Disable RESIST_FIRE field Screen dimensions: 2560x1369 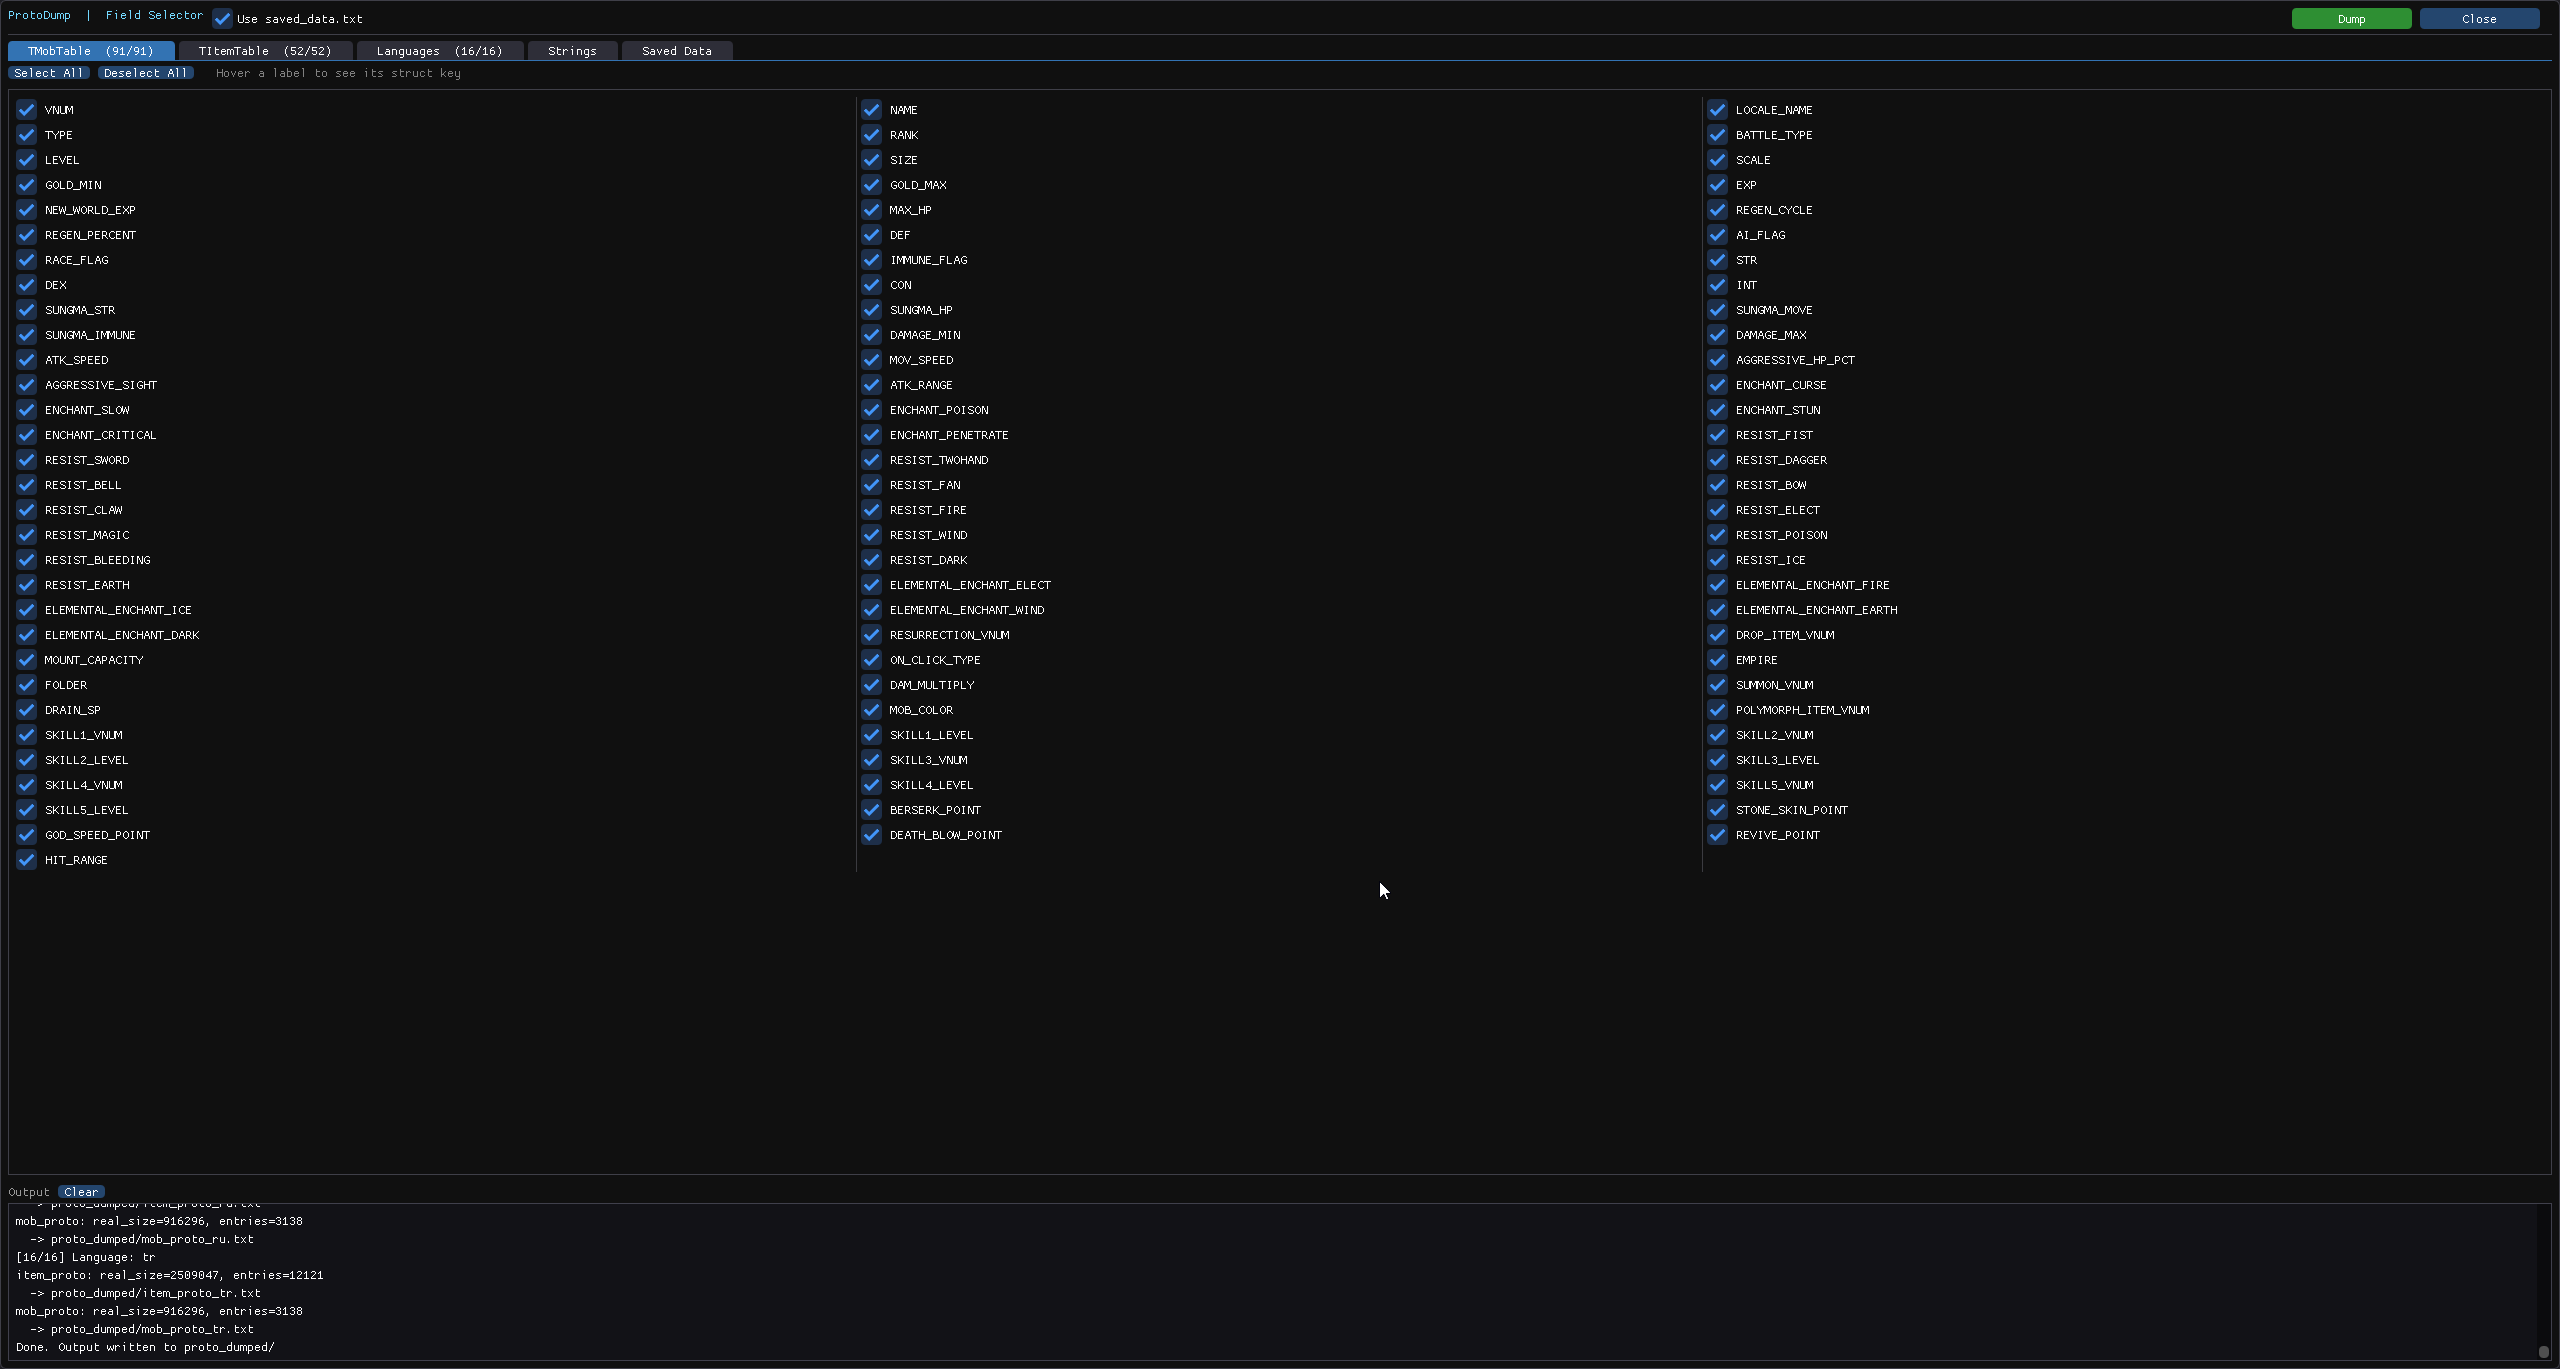click(x=872, y=510)
